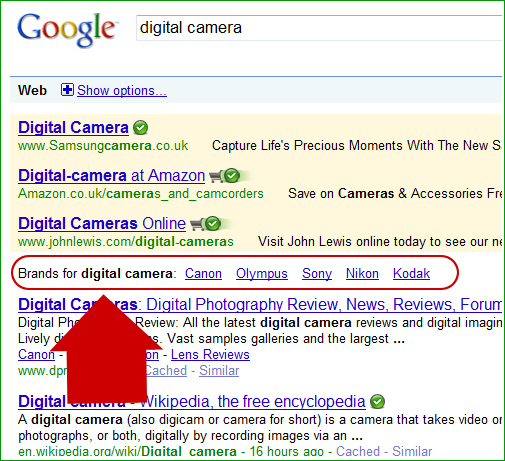The image size is (505, 461).
Task: Open the Show options link
Action: (x=122, y=91)
